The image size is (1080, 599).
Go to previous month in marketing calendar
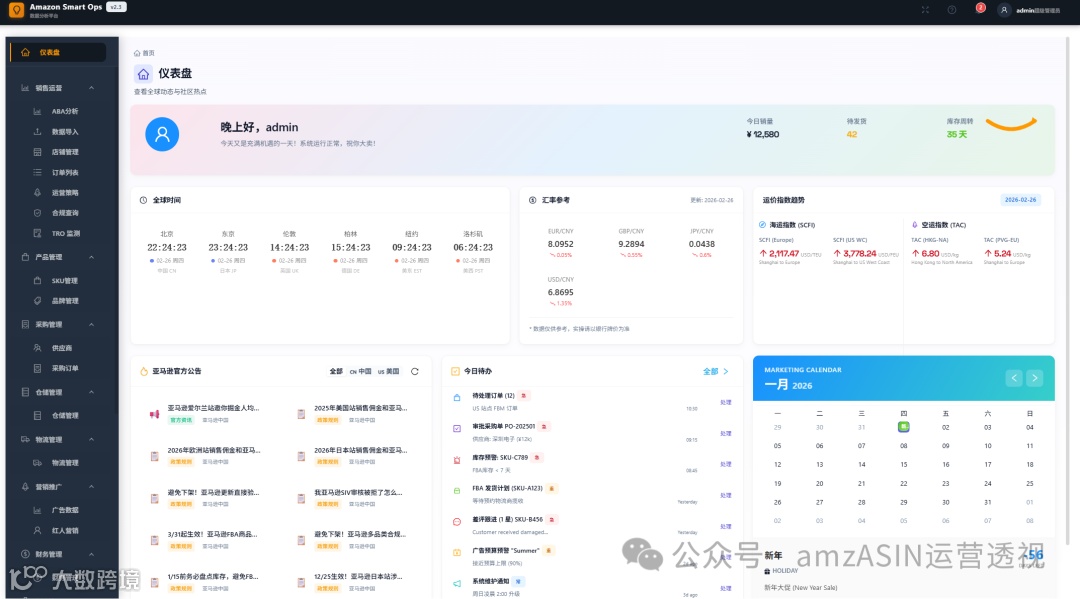tap(1014, 378)
